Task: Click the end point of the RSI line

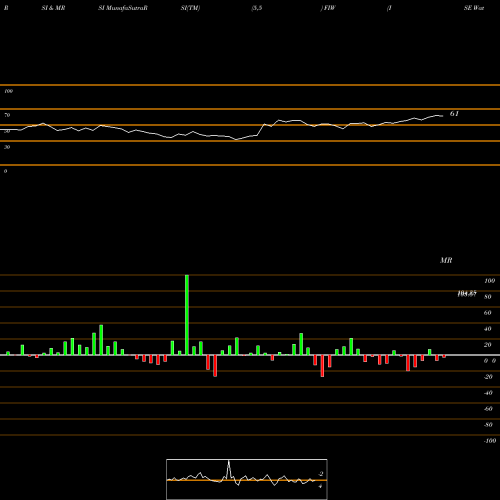Action: [x=443, y=116]
